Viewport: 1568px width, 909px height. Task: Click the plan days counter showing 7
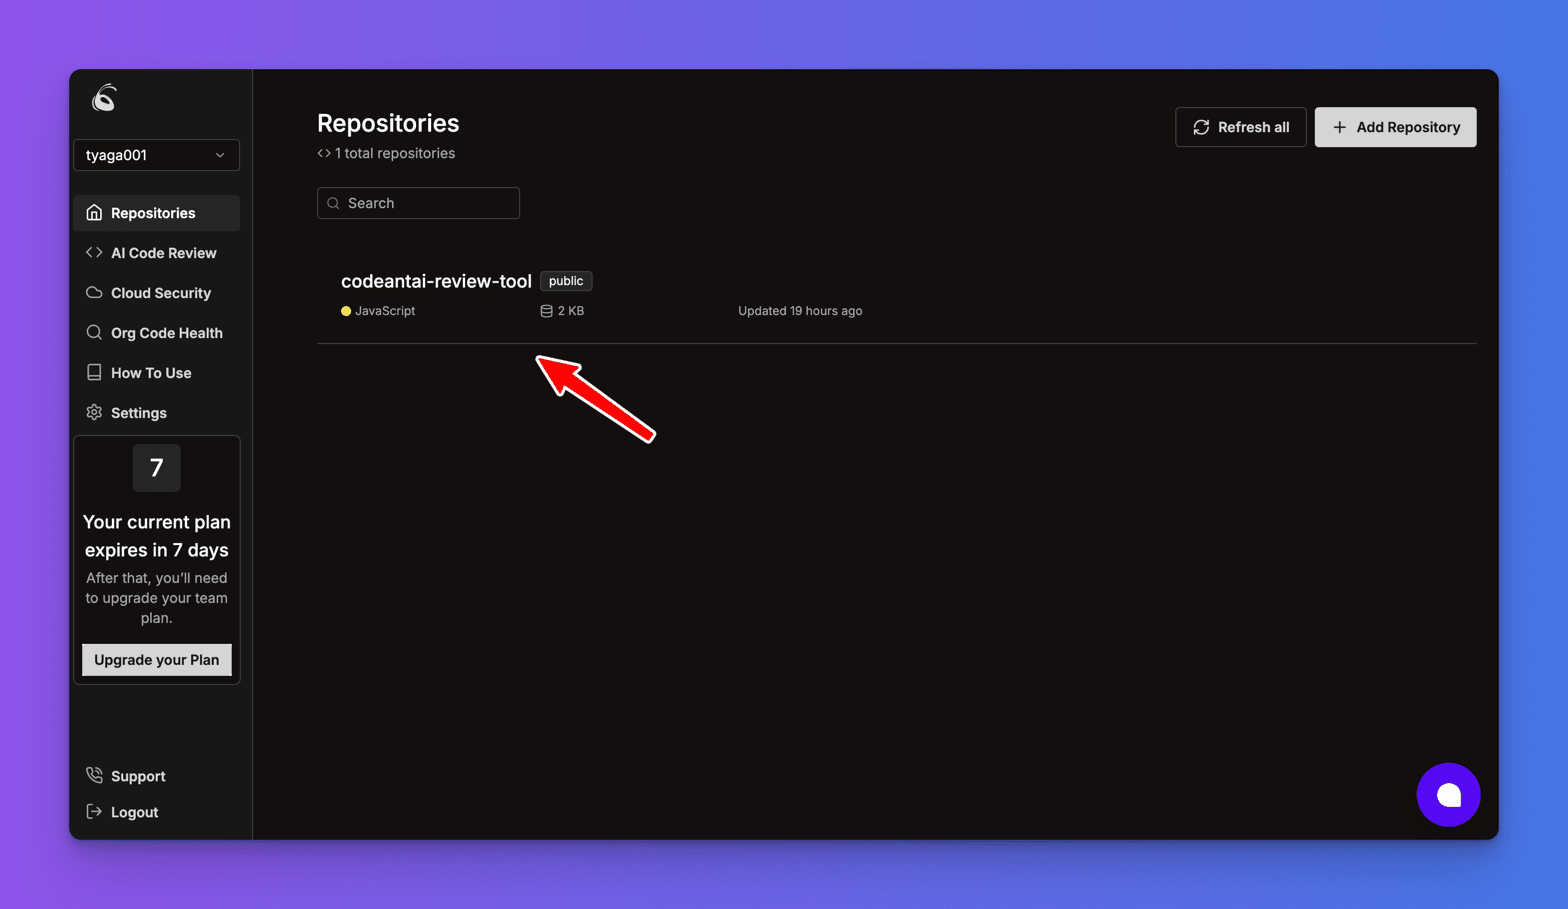157,468
